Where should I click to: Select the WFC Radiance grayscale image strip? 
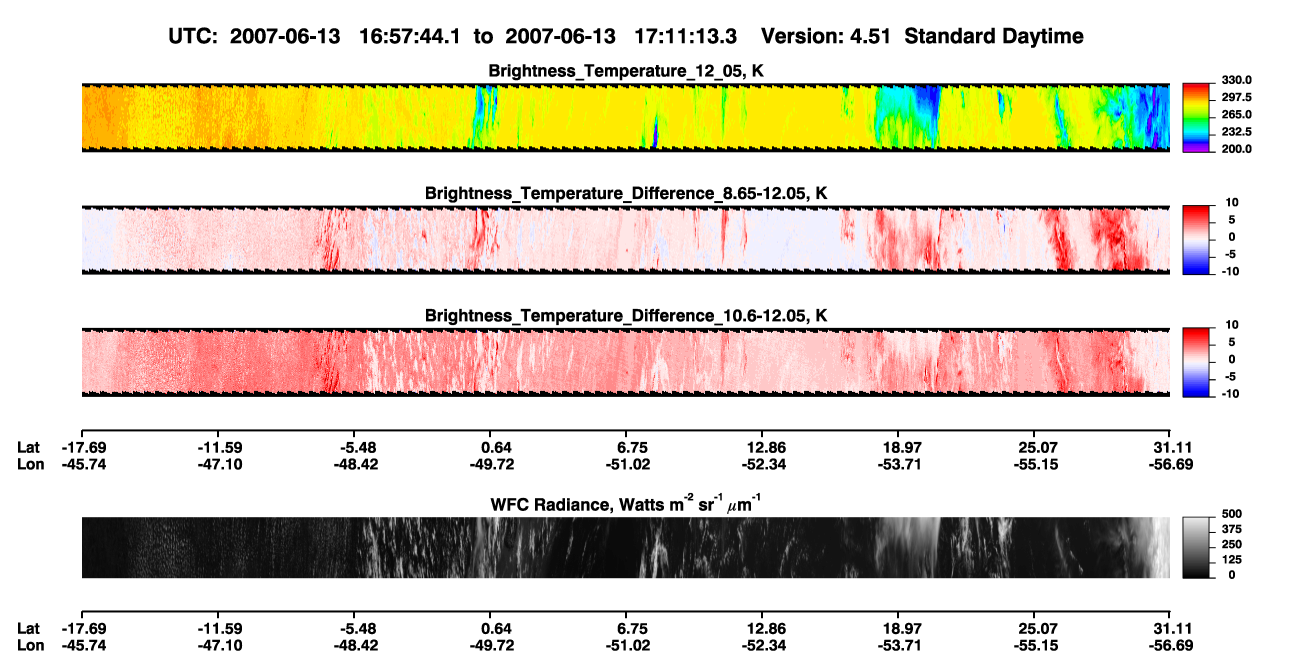click(625, 547)
